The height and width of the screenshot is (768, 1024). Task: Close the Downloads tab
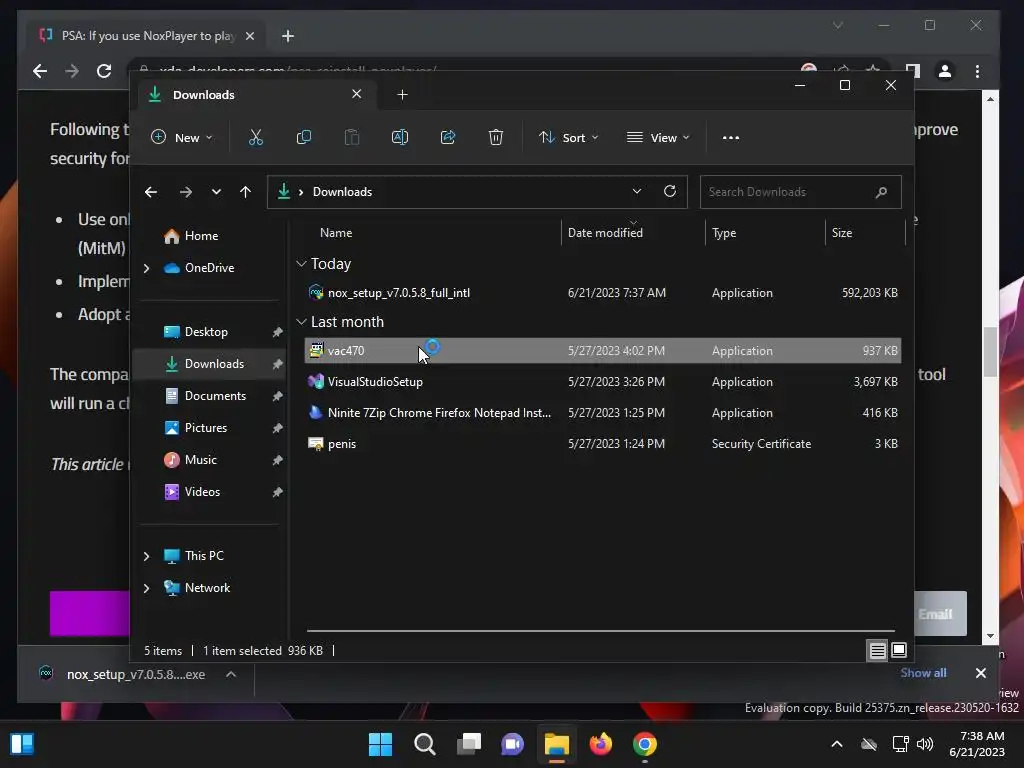pyautogui.click(x=357, y=94)
